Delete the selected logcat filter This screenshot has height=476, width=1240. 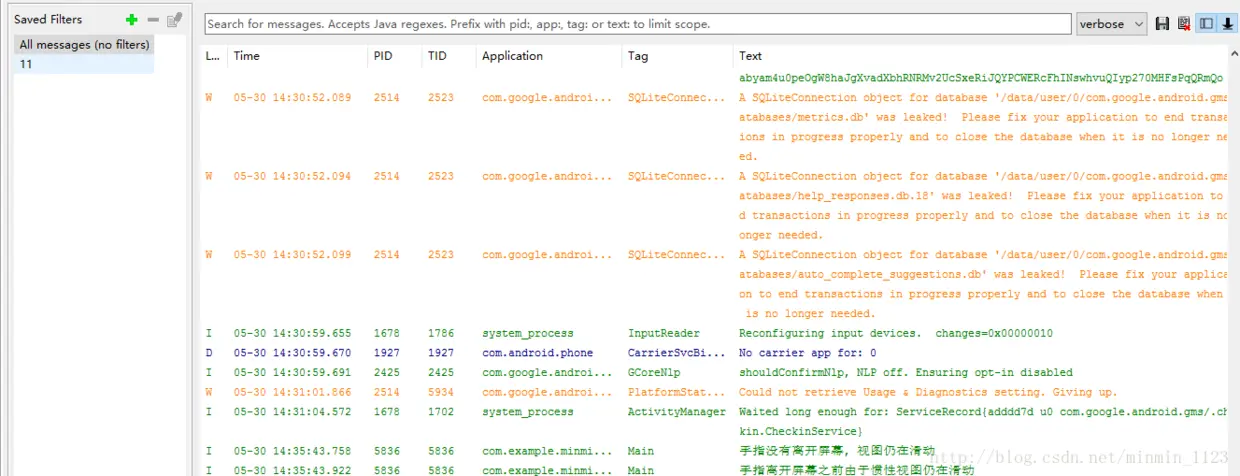(153, 20)
